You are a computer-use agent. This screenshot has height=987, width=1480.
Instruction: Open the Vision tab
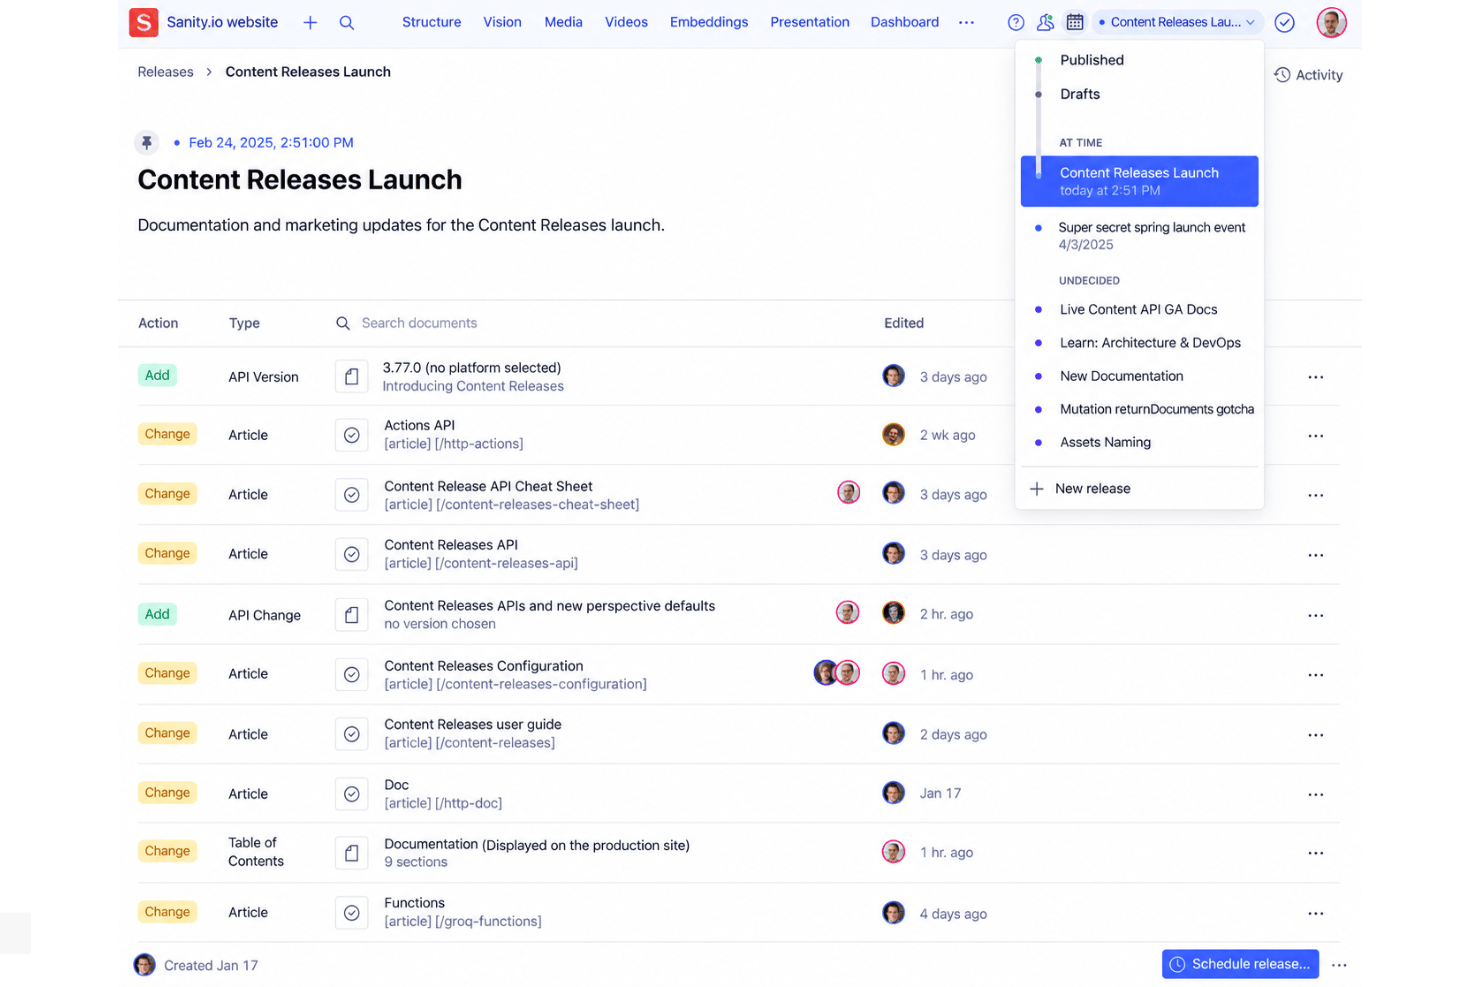tap(502, 22)
